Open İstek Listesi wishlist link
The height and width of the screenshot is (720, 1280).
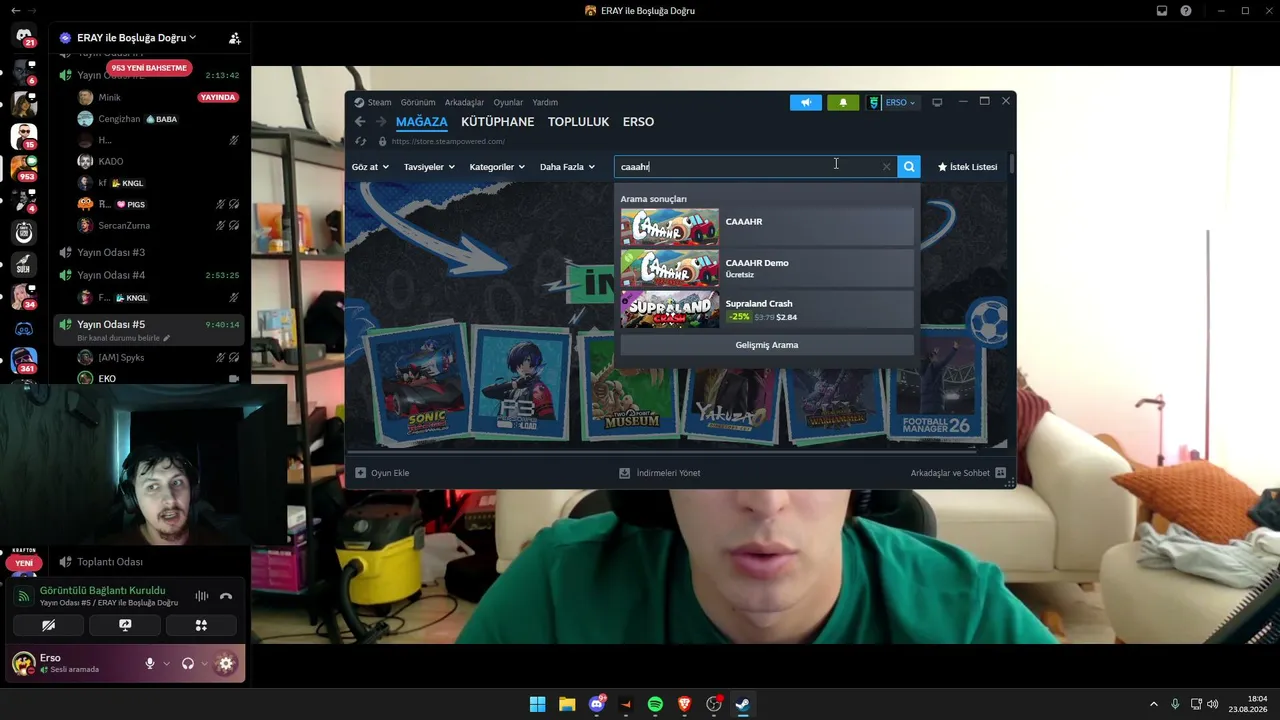point(967,167)
